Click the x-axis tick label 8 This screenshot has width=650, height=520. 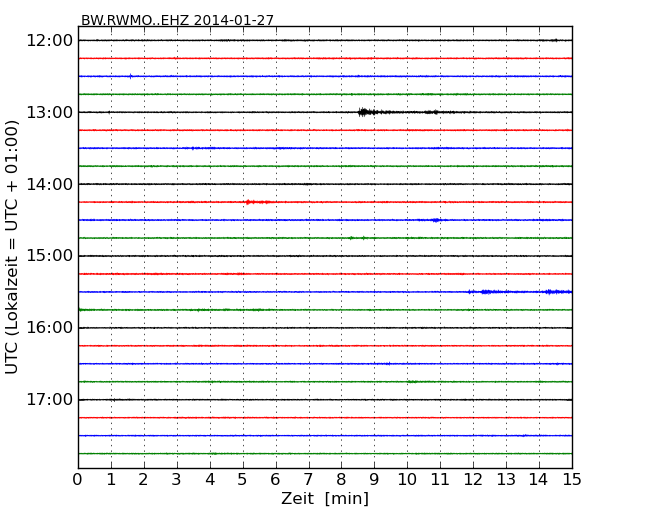pyautogui.click(x=342, y=480)
